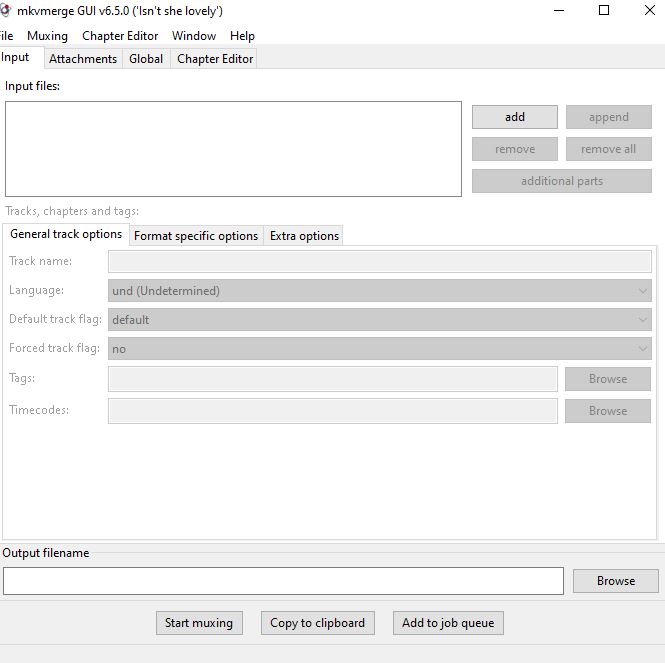Browse for a Tags file
This screenshot has height=663, width=665.
click(x=608, y=379)
